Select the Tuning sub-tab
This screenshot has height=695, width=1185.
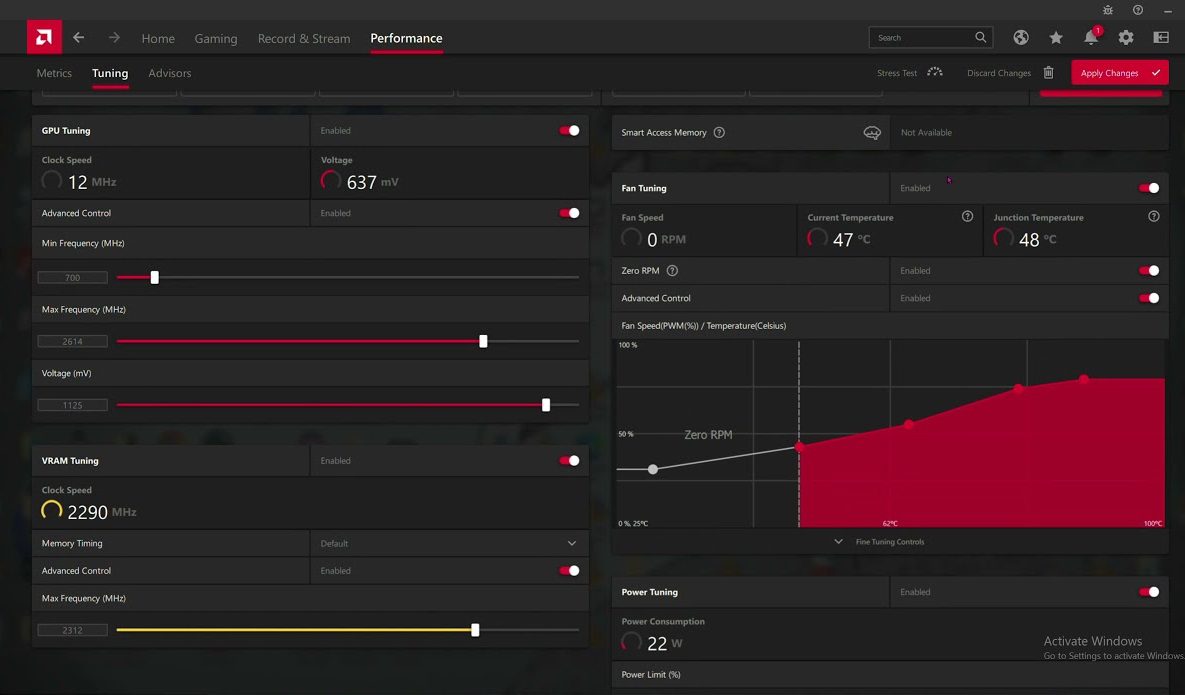pyautogui.click(x=110, y=73)
